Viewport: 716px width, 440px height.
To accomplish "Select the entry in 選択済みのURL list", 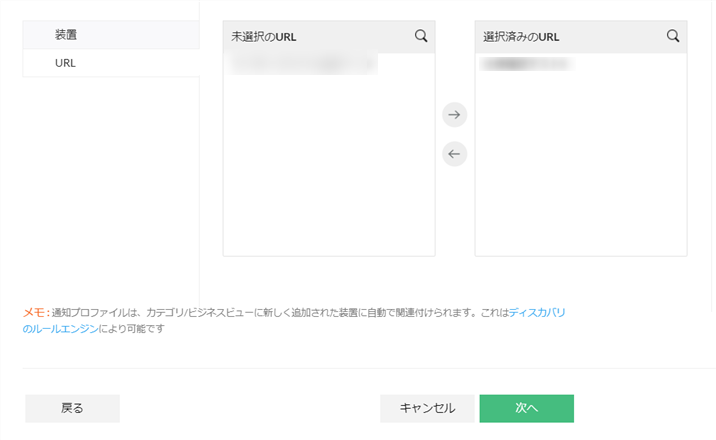I will point(527,65).
